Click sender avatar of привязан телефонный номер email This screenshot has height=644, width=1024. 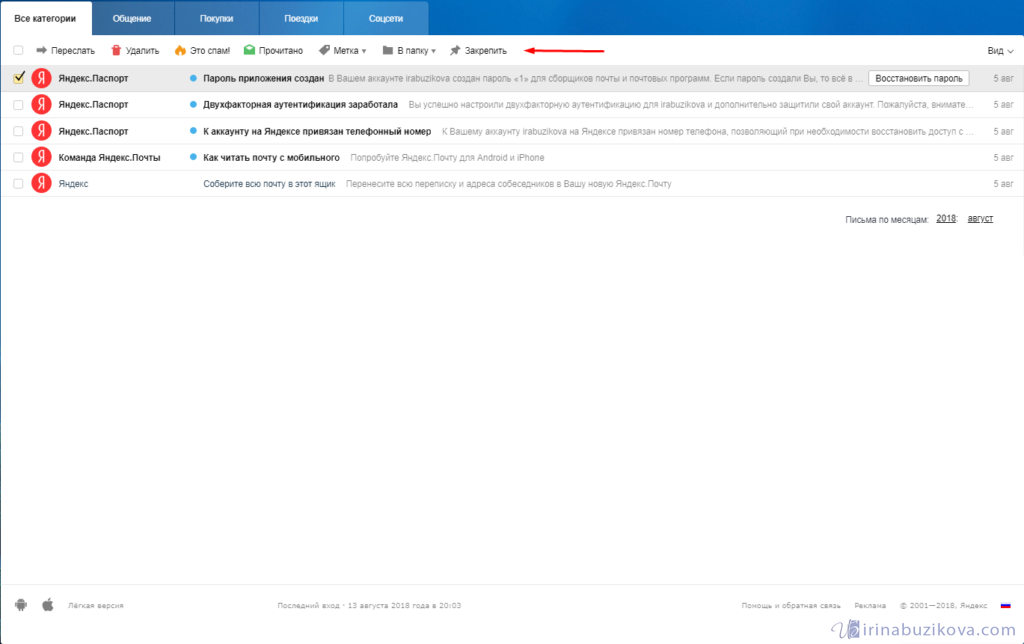pos(42,131)
